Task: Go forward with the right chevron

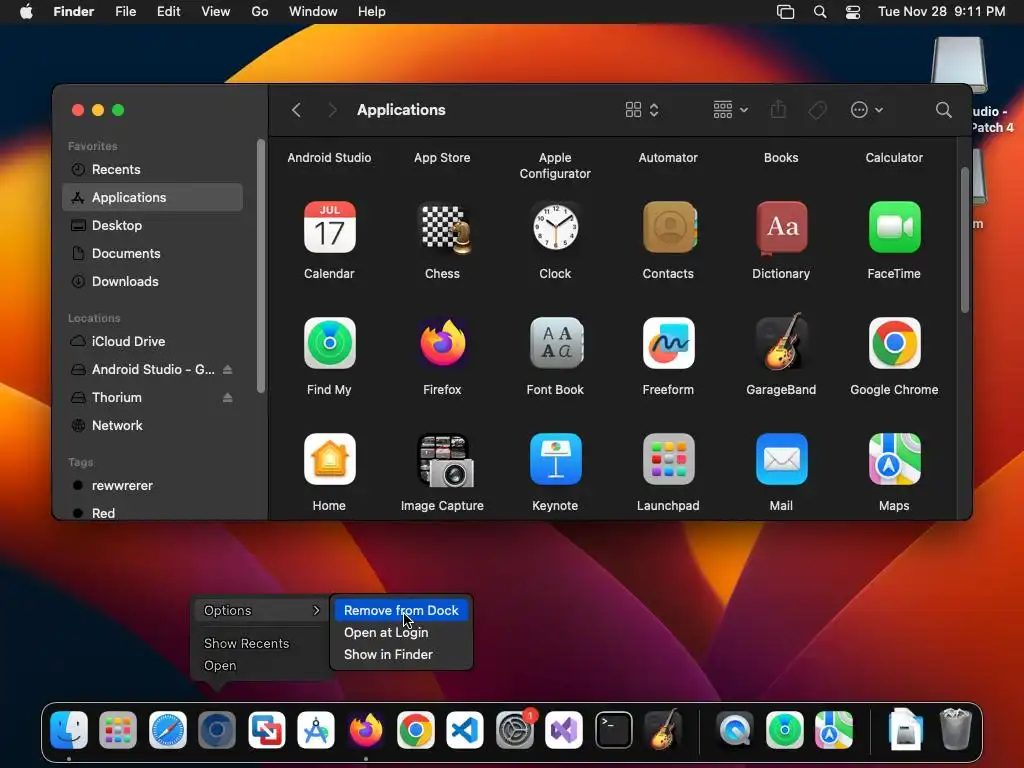Action: (x=332, y=110)
